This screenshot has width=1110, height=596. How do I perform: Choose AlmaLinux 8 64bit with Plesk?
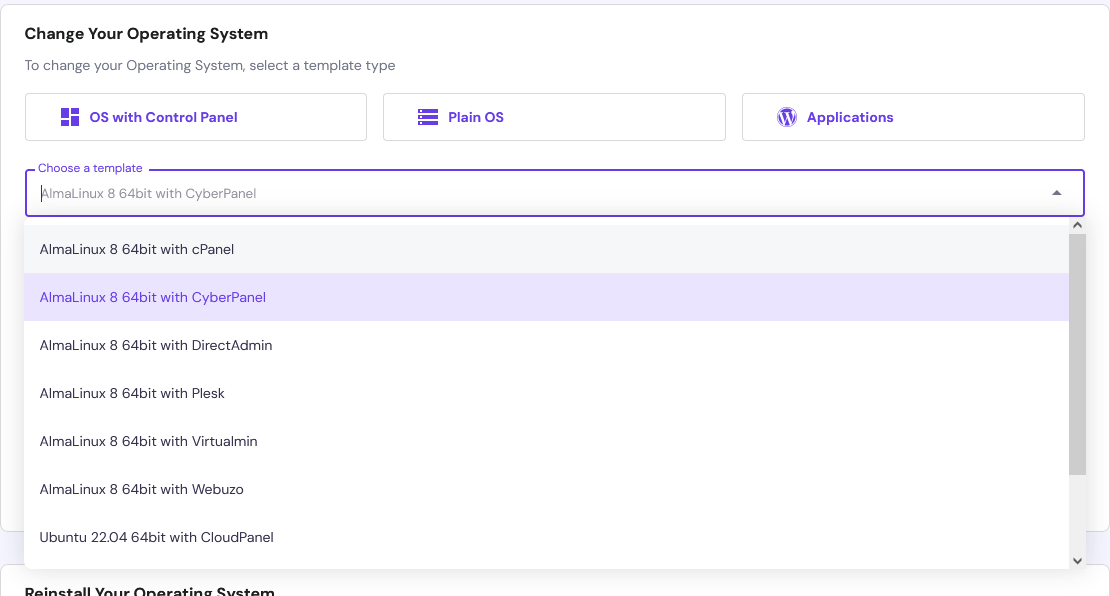click(x=547, y=394)
